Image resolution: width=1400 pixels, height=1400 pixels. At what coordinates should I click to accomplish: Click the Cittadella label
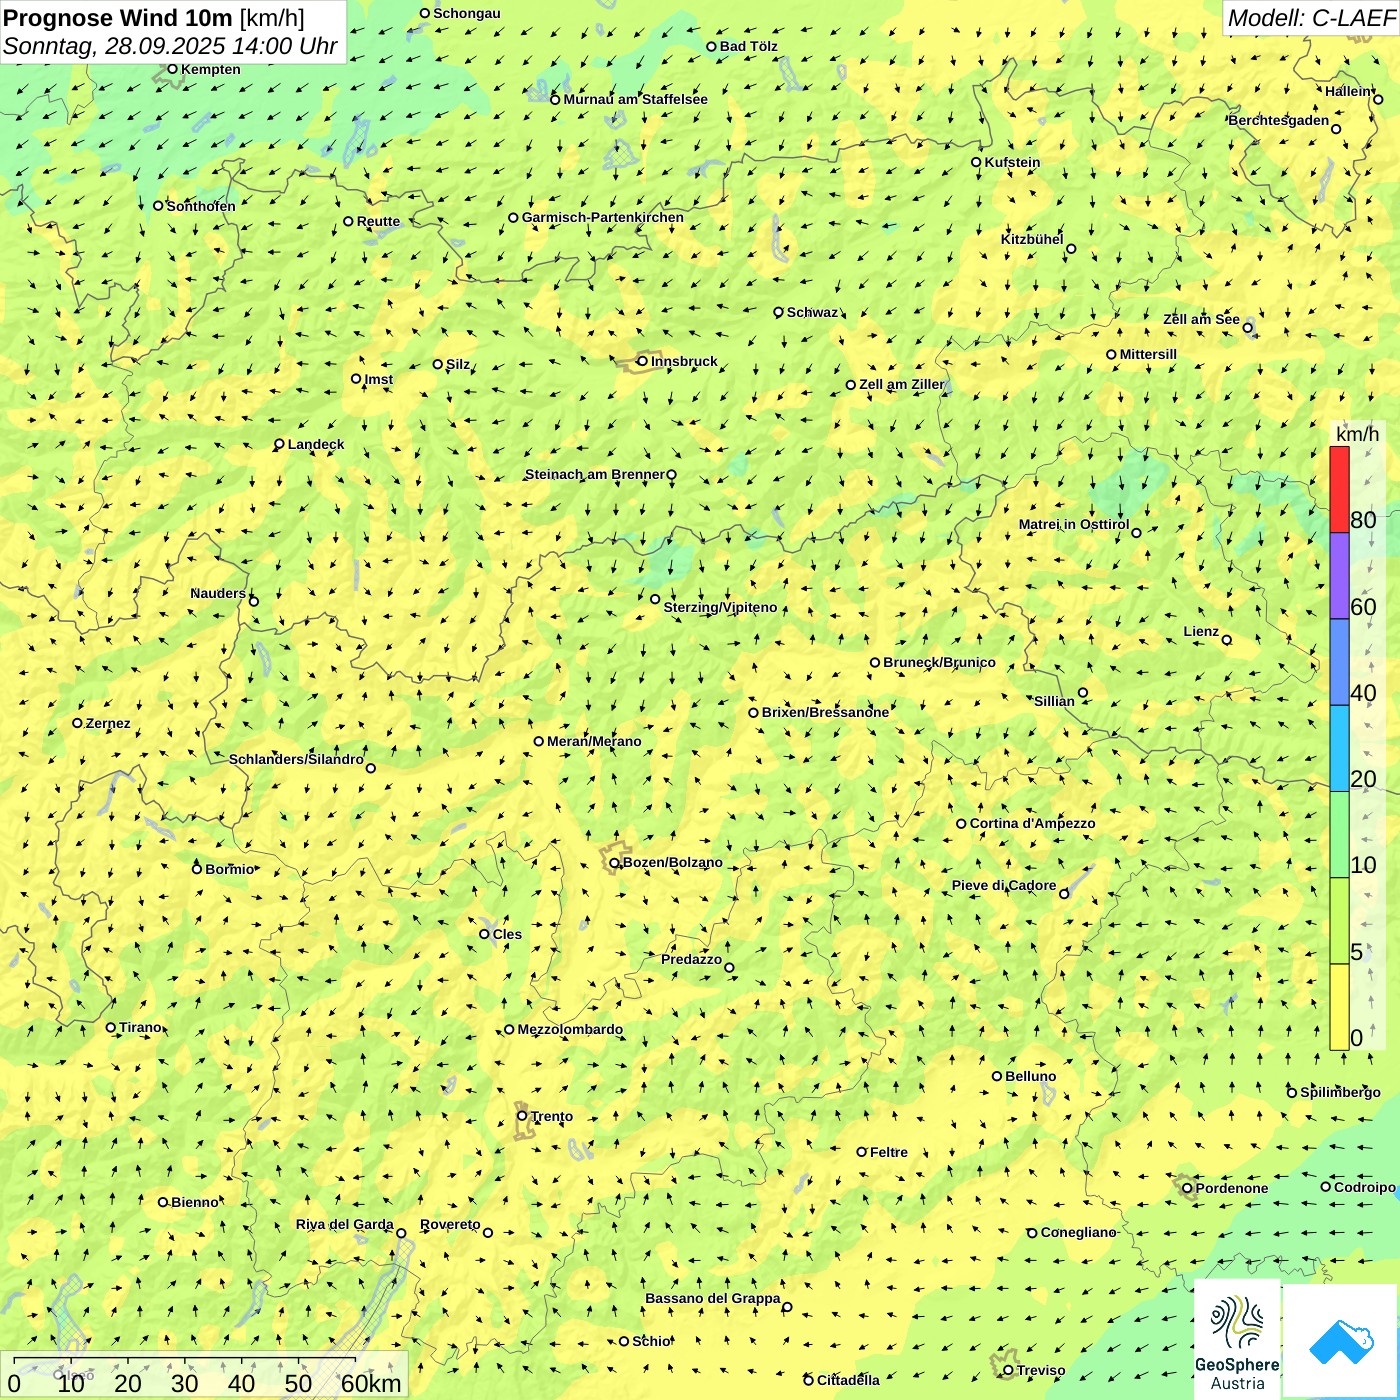point(848,1380)
